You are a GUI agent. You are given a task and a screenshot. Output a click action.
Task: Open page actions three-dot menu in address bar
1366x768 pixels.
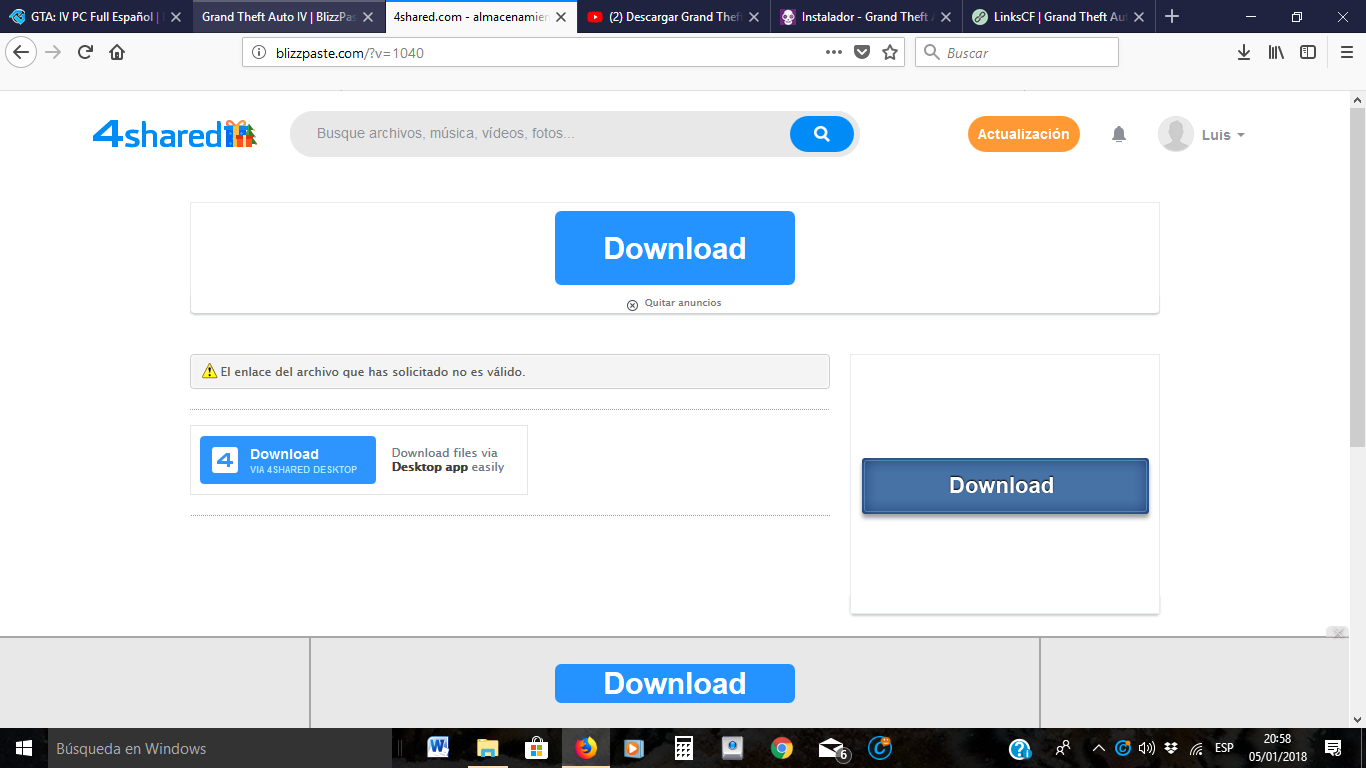click(x=834, y=52)
